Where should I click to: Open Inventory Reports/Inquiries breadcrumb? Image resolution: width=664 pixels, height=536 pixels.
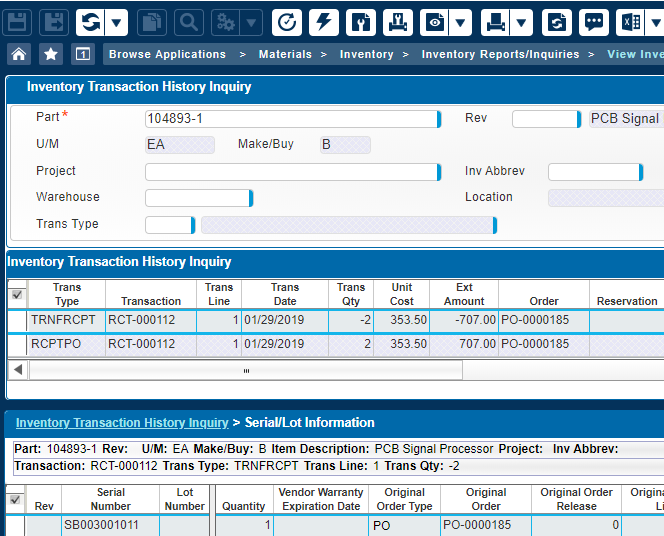tap(500, 54)
